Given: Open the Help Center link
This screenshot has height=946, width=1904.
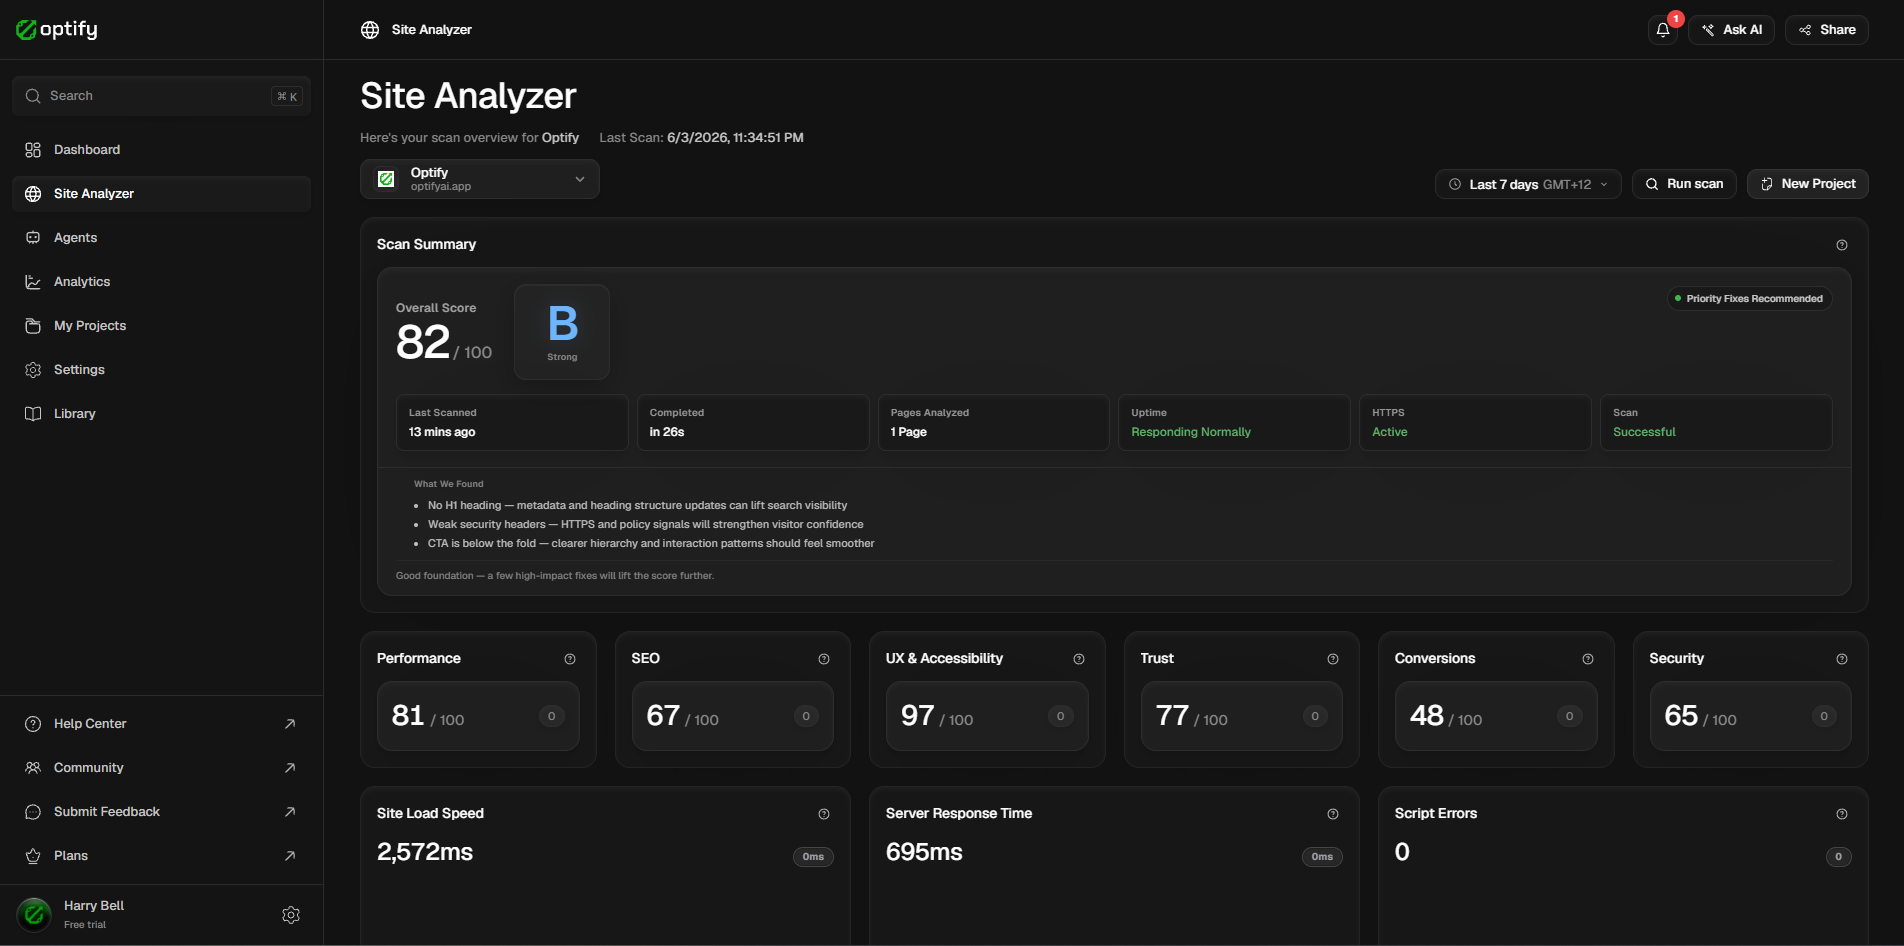Looking at the screenshot, I should click(x=161, y=724).
